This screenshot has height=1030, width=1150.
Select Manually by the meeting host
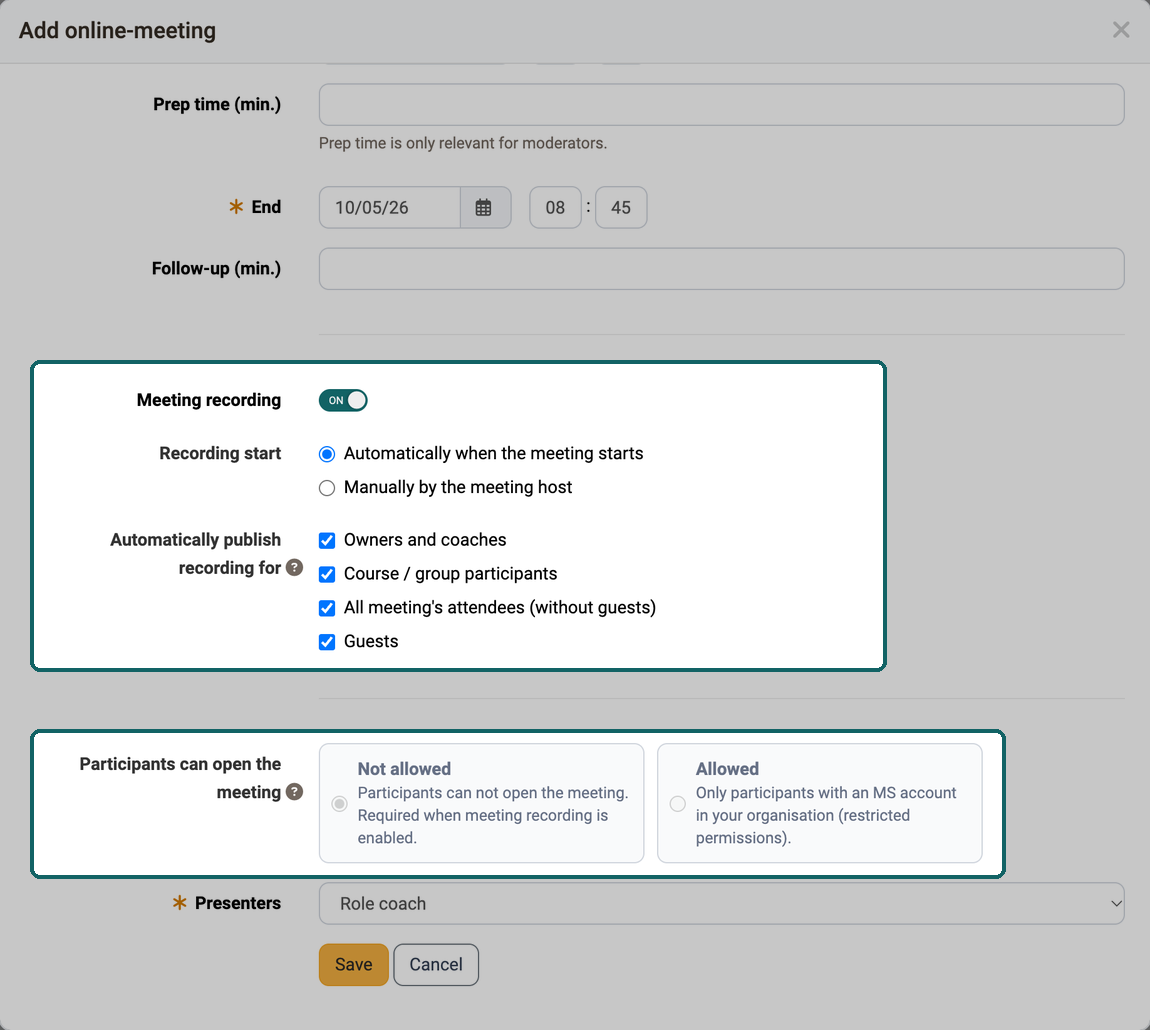pyautogui.click(x=327, y=488)
